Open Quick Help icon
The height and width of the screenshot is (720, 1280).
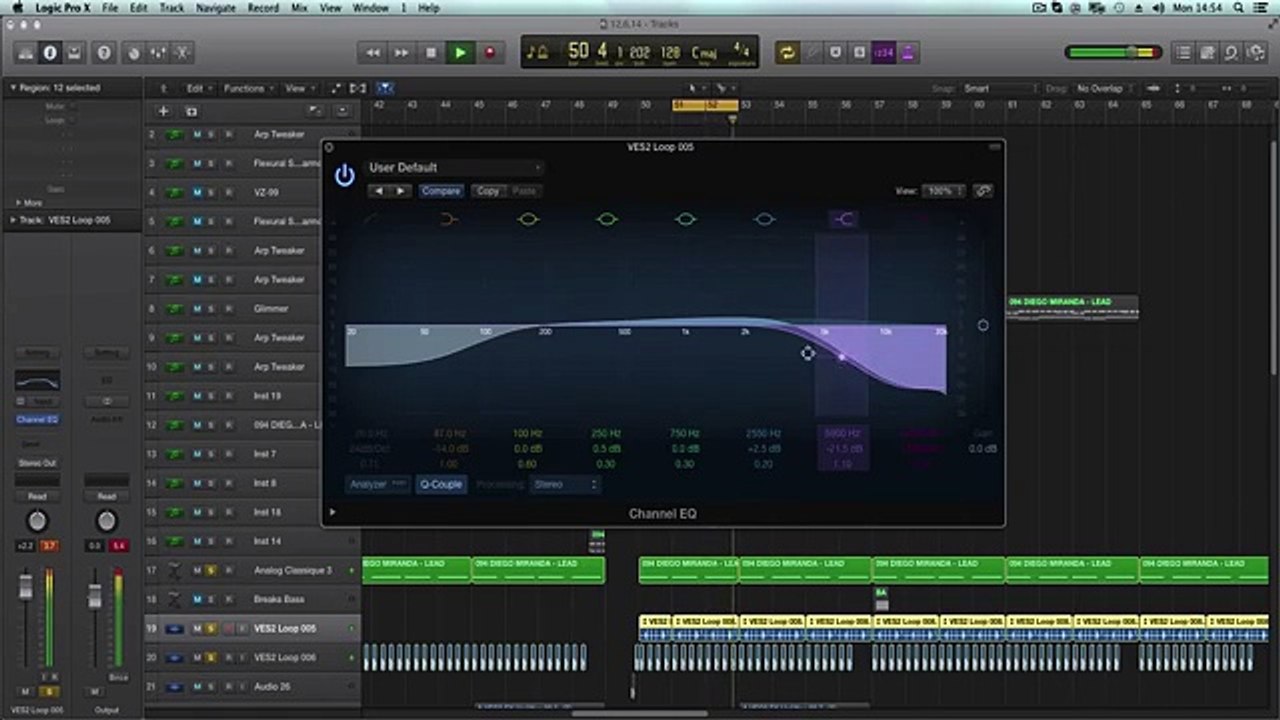[x=104, y=52]
